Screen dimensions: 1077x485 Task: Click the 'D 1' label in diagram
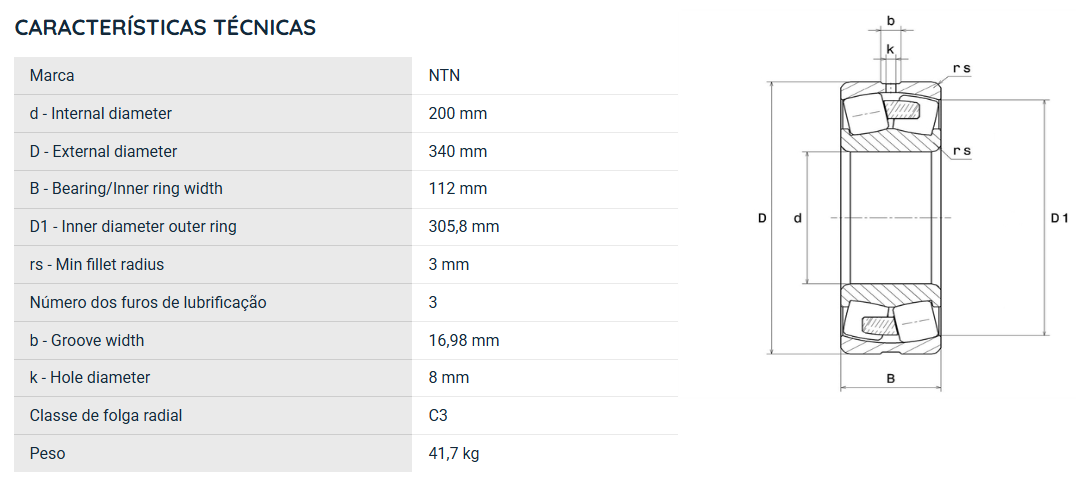coord(1059,218)
